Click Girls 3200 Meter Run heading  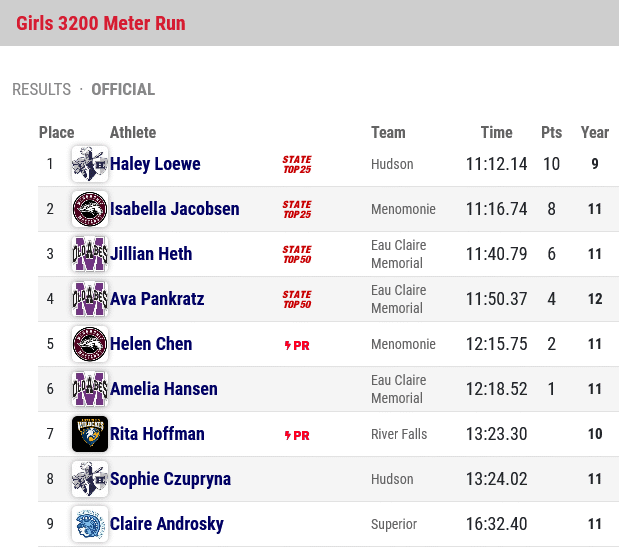coord(101,23)
